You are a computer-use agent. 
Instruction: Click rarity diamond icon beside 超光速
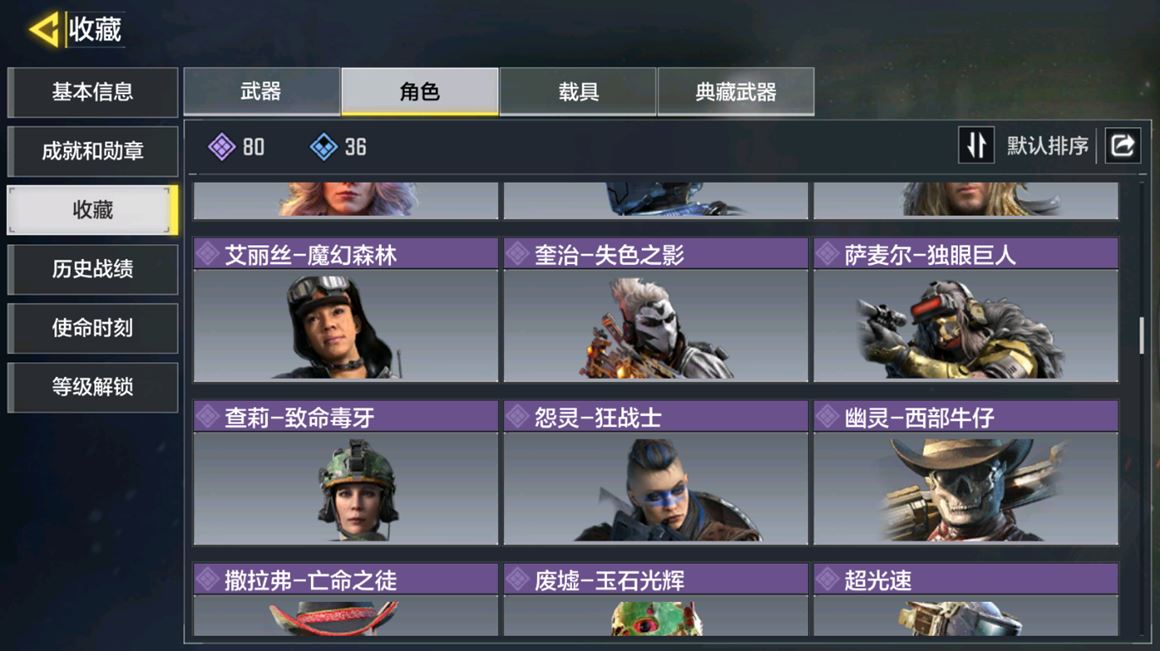pos(828,580)
